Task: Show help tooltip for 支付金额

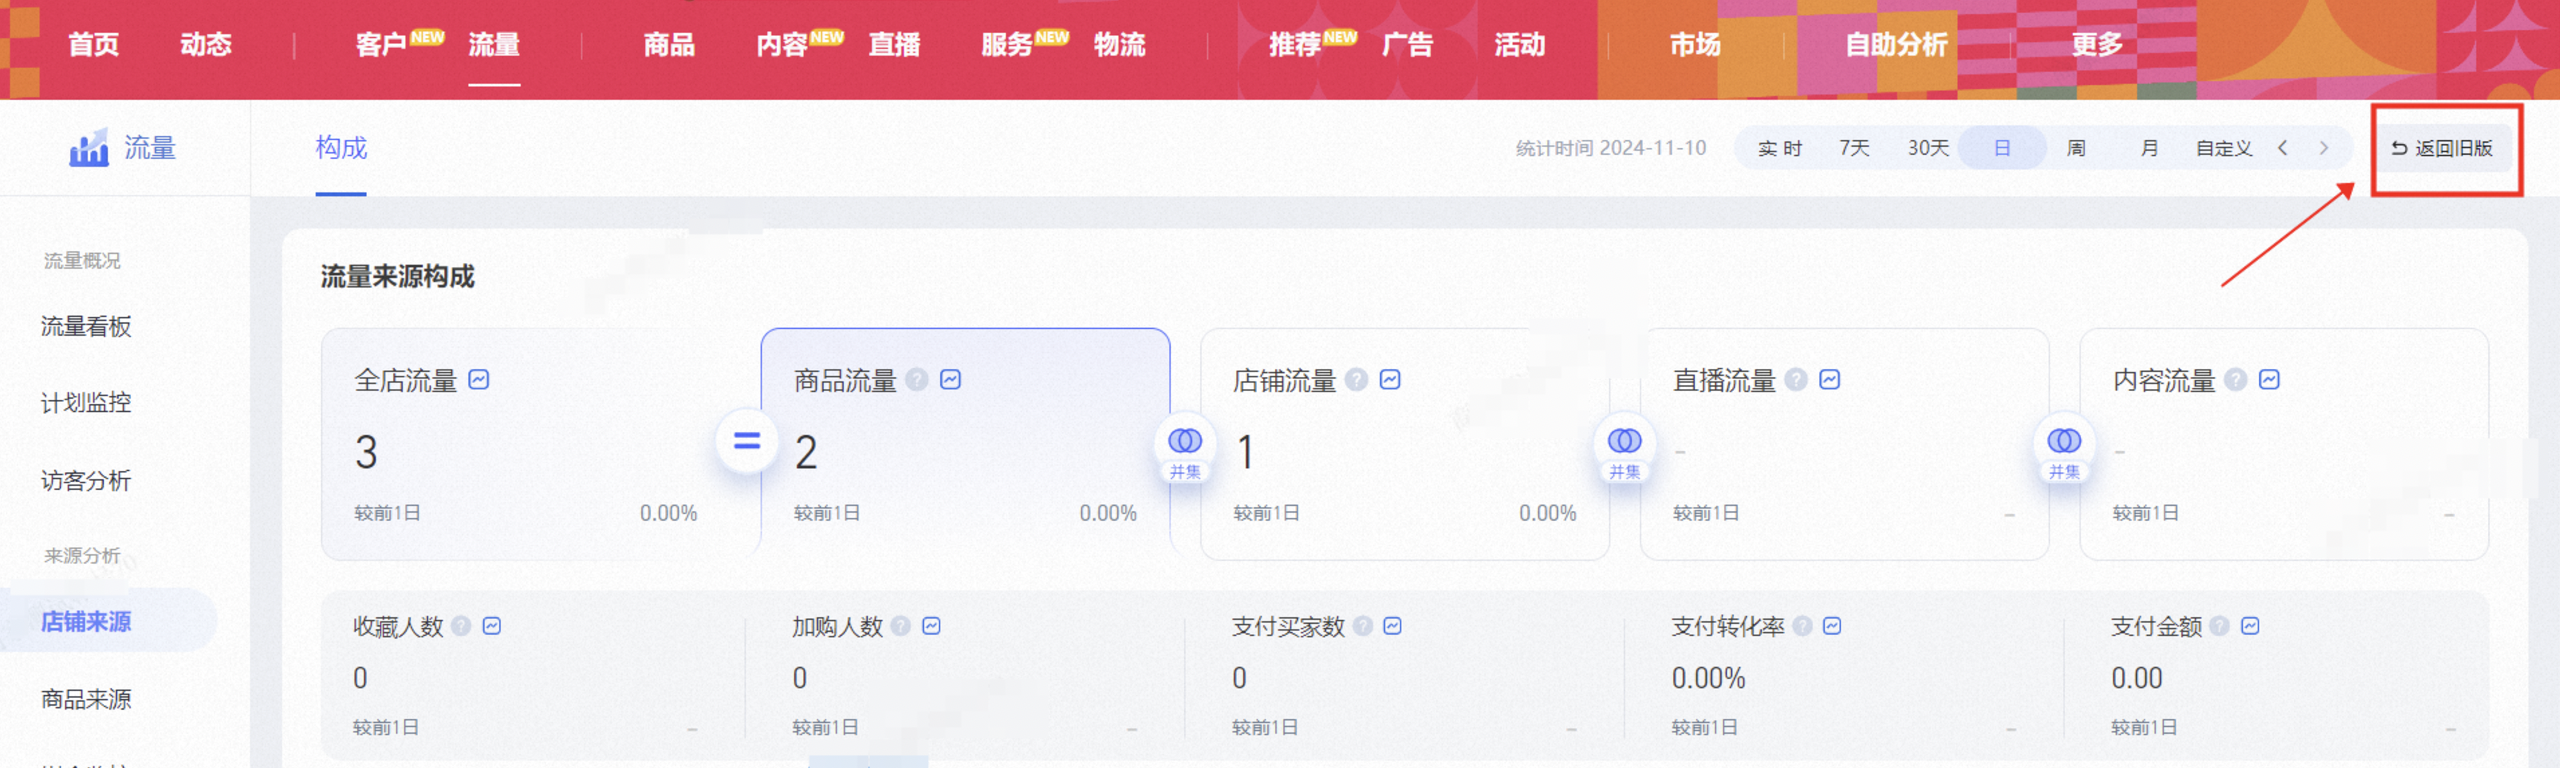Action: (2220, 626)
